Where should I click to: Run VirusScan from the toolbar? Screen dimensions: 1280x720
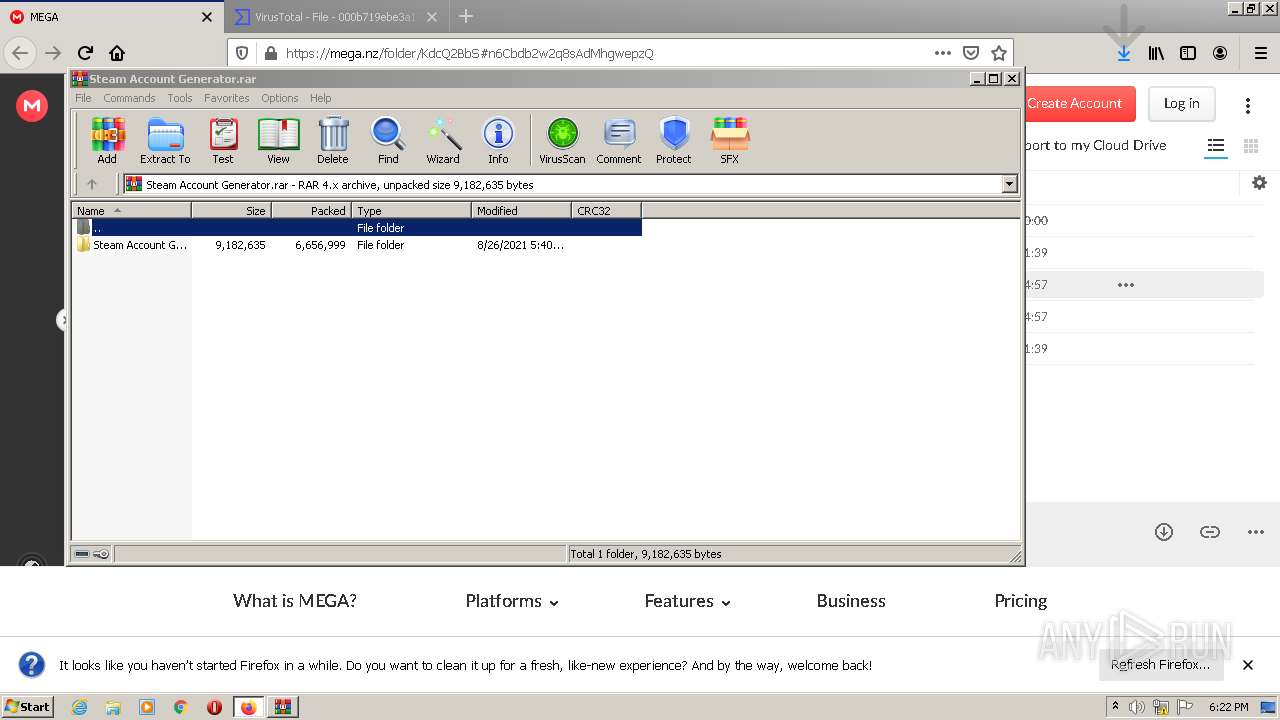(x=562, y=140)
